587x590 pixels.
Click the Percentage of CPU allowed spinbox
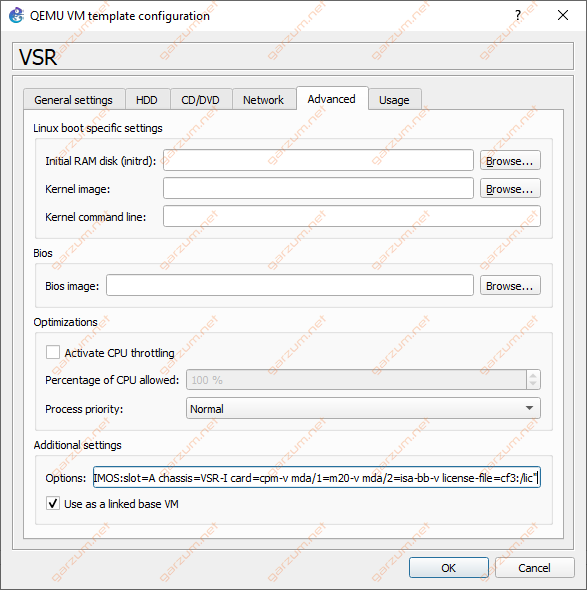pyautogui.click(x=363, y=380)
